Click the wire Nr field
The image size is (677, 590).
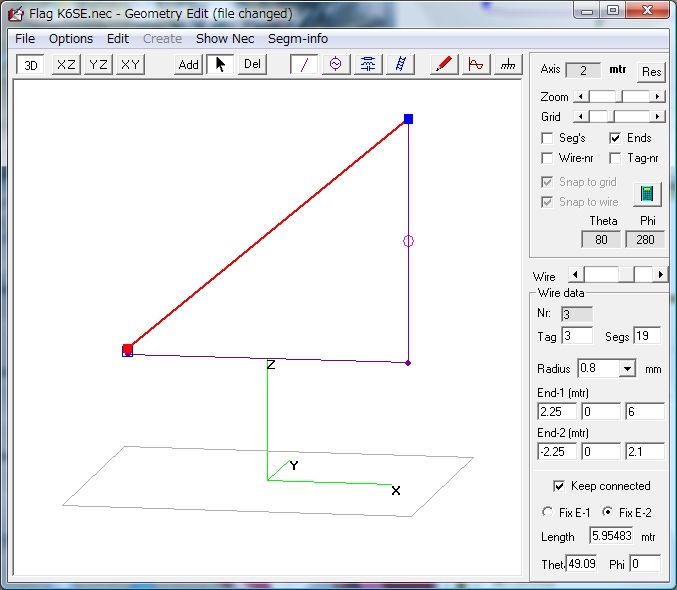click(577, 314)
